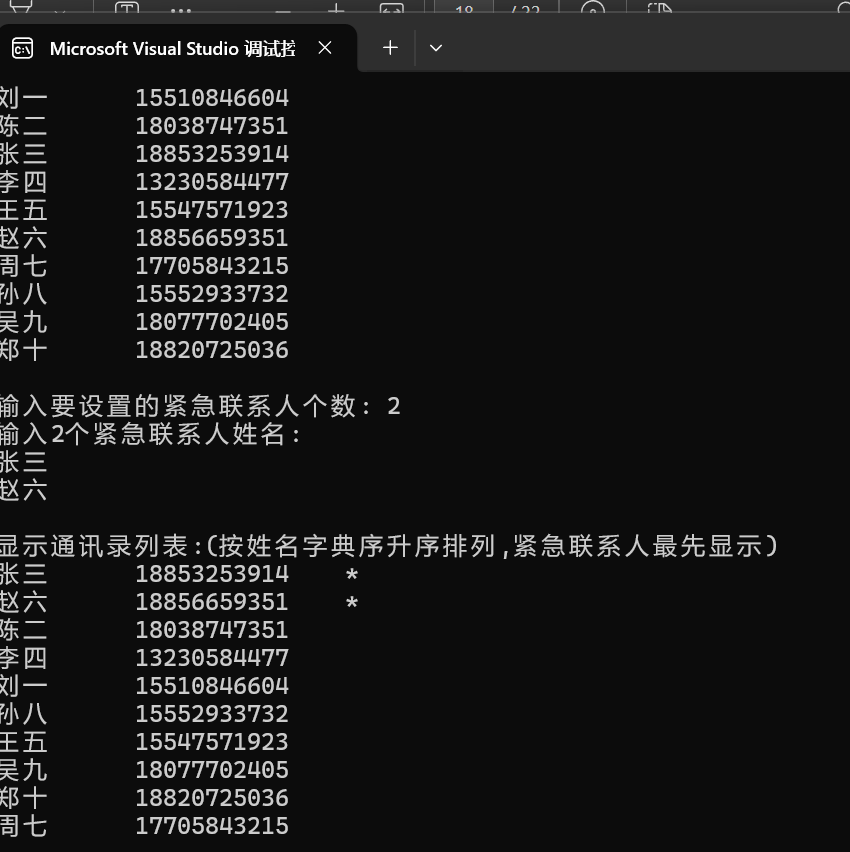
Task: Open the new tab dropdown menu
Action: [x=436, y=47]
